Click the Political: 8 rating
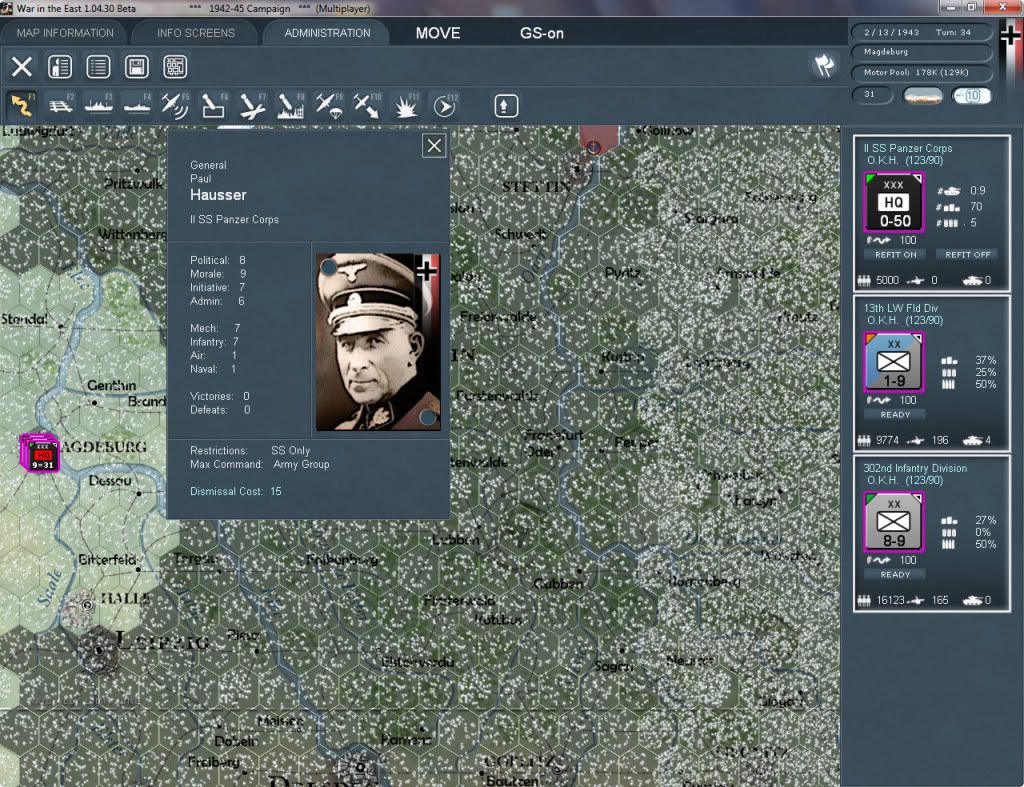 click(218, 260)
